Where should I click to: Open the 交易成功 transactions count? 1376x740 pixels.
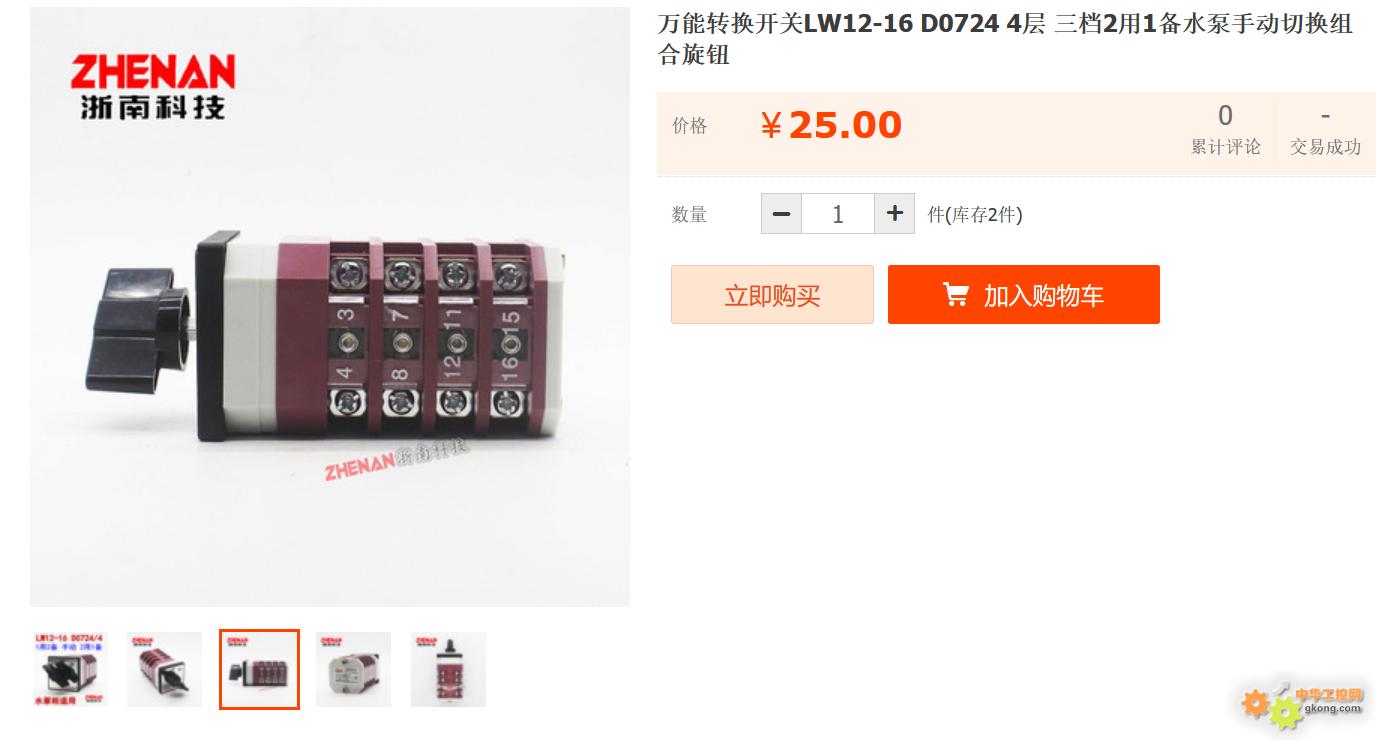pos(1325,131)
